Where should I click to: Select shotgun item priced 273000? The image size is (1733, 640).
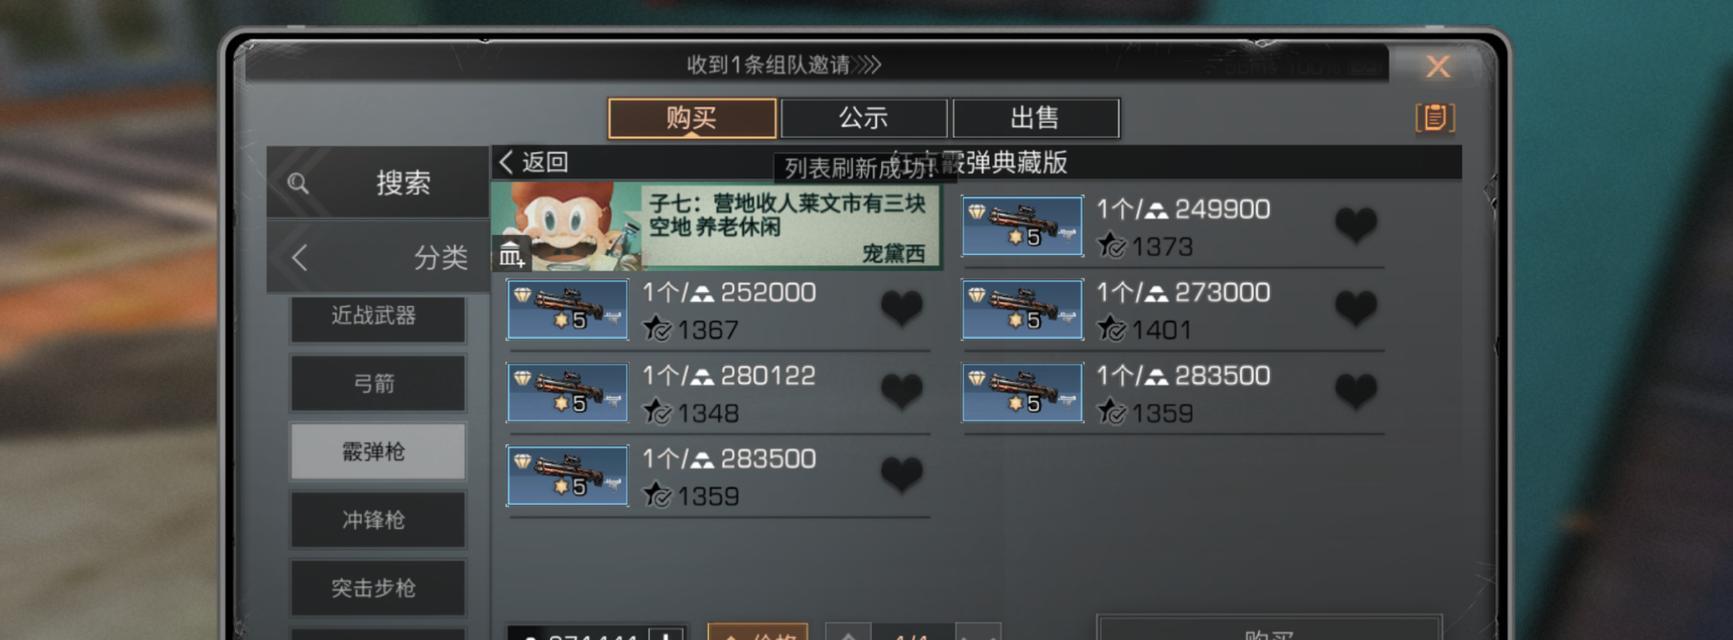1022,309
